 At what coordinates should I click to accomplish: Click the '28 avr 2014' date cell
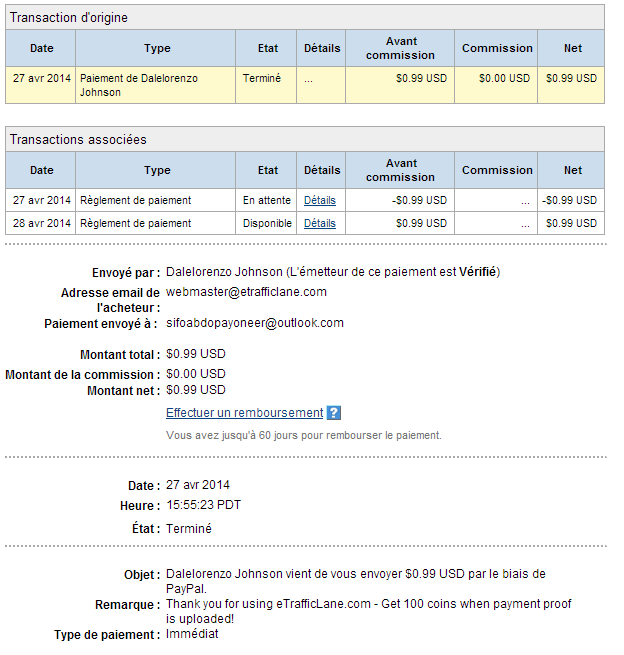click(x=41, y=223)
